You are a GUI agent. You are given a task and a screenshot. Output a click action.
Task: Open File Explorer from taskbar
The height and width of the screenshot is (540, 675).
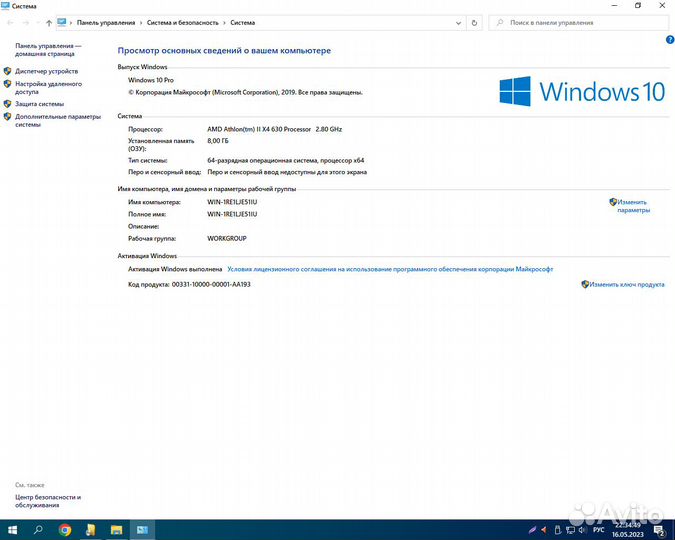116,530
